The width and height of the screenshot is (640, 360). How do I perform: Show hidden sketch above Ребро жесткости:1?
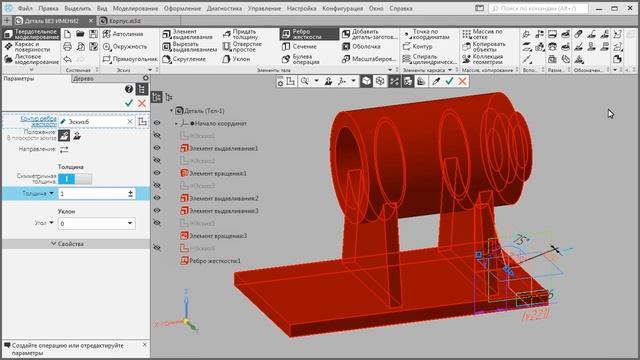point(157,248)
